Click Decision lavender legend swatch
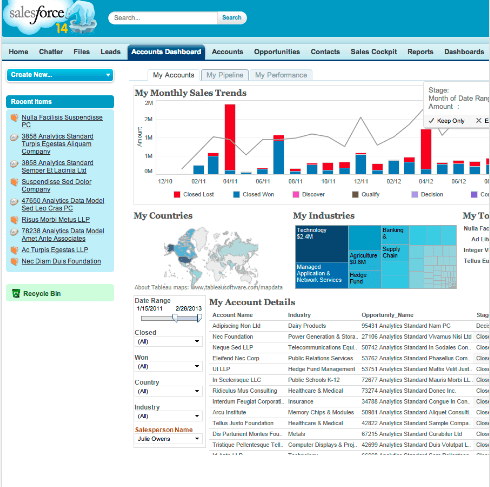 pyautogui.click(x=415, y=195)
